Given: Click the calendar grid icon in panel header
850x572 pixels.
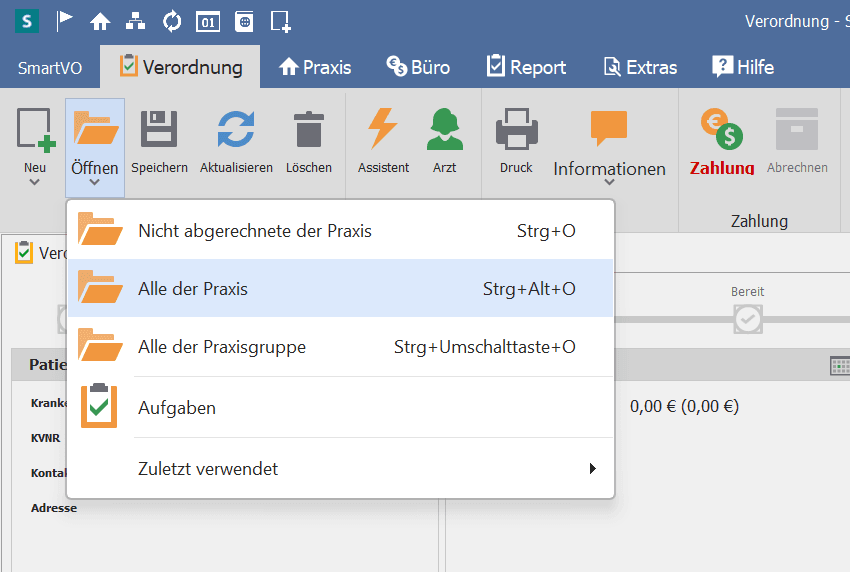Looking at the screenshot, I should pyautogui.click(x=840, y=366).
